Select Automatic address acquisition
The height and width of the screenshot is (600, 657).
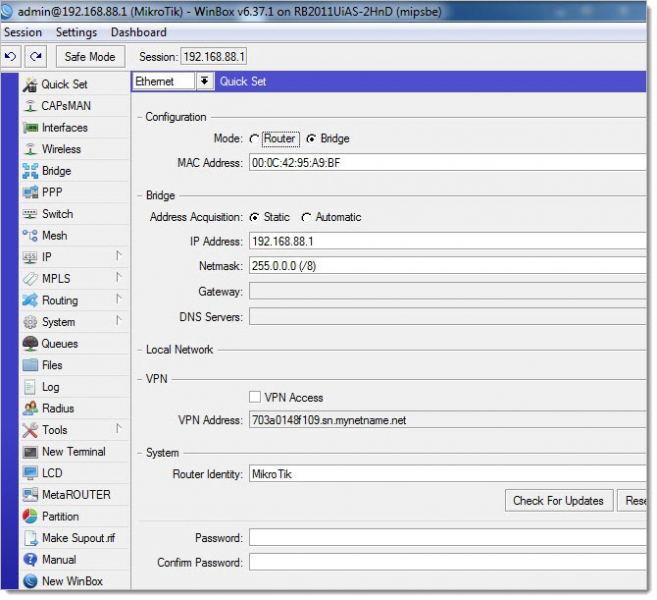pyautogui.click(x=306, y=217)
